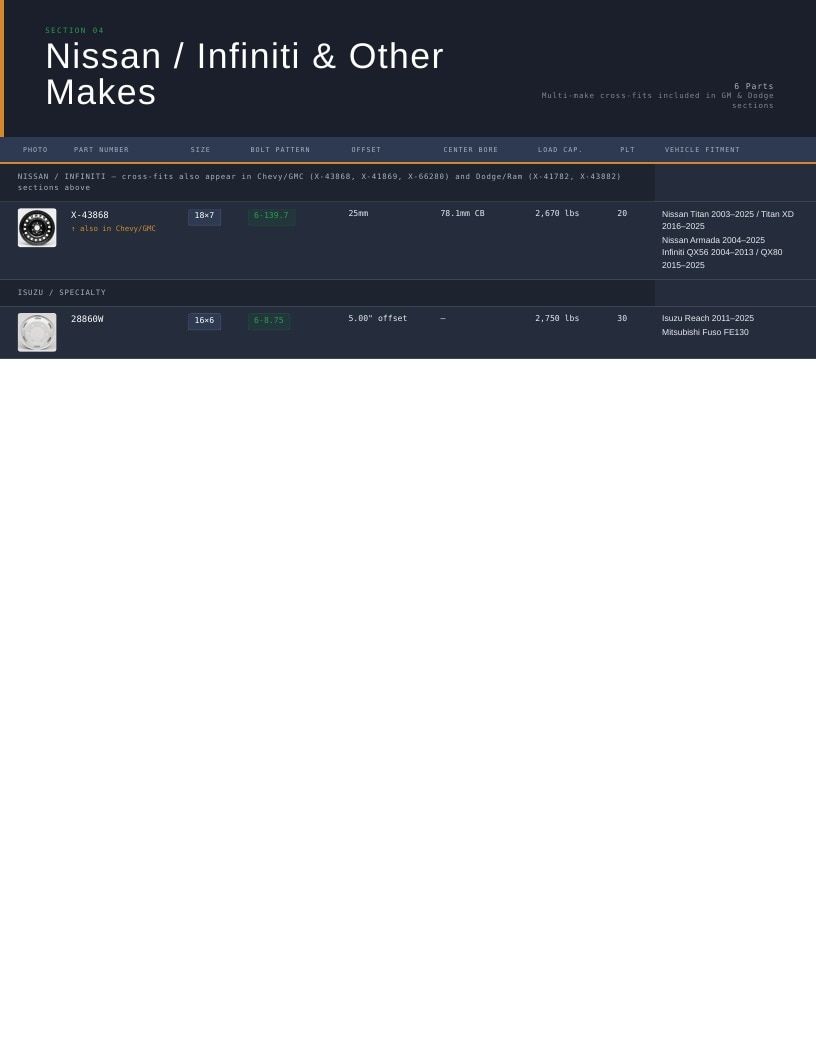Select the Nissan / Infiniti cross-fits group note
Screen dimensions: 816x1056
327,182
